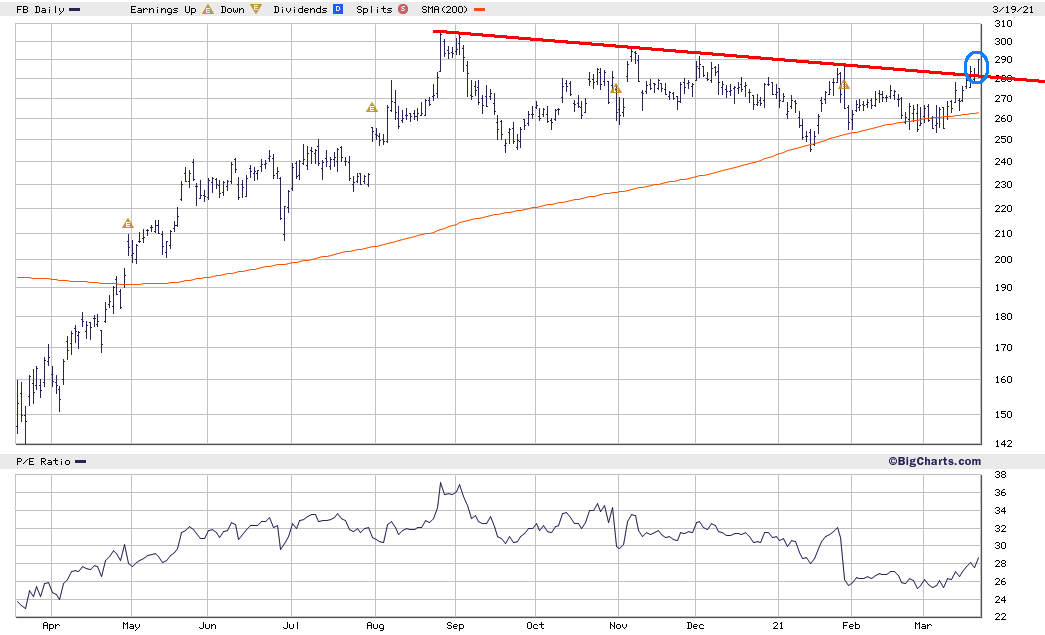Select the orange SMA(200) legend color dash
The height and width of the screenshot is (635, 1045).
point(479,10)
